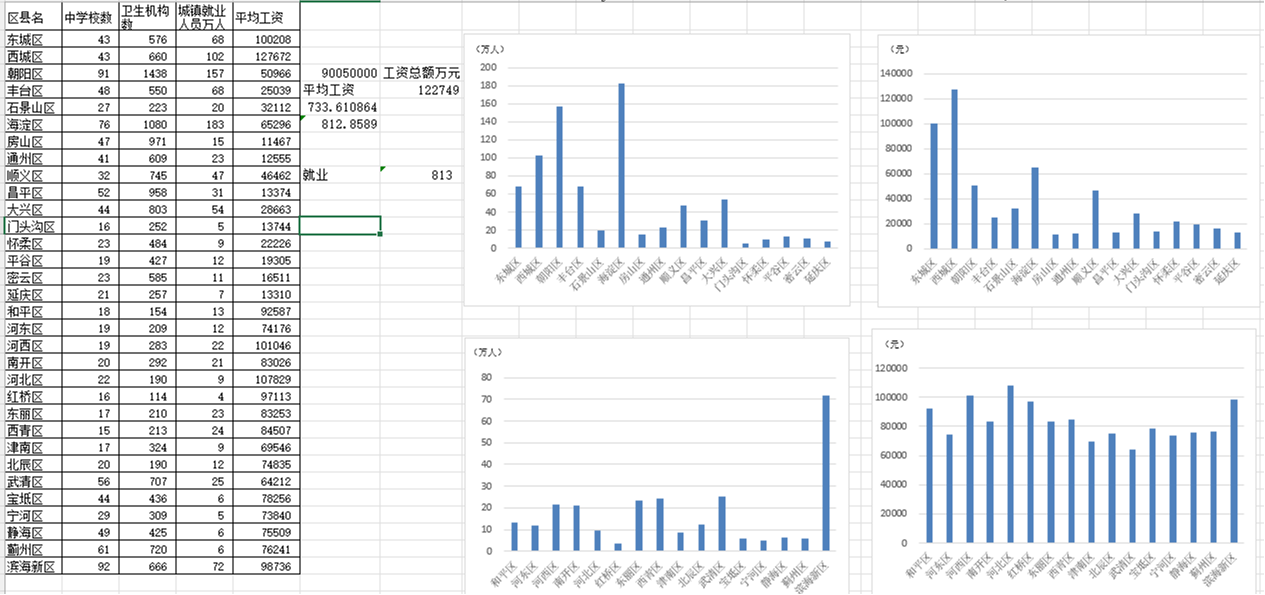1265x595 pixels.
Task: Click the 卫生机构数 header cell
Action: coord(147,17)
